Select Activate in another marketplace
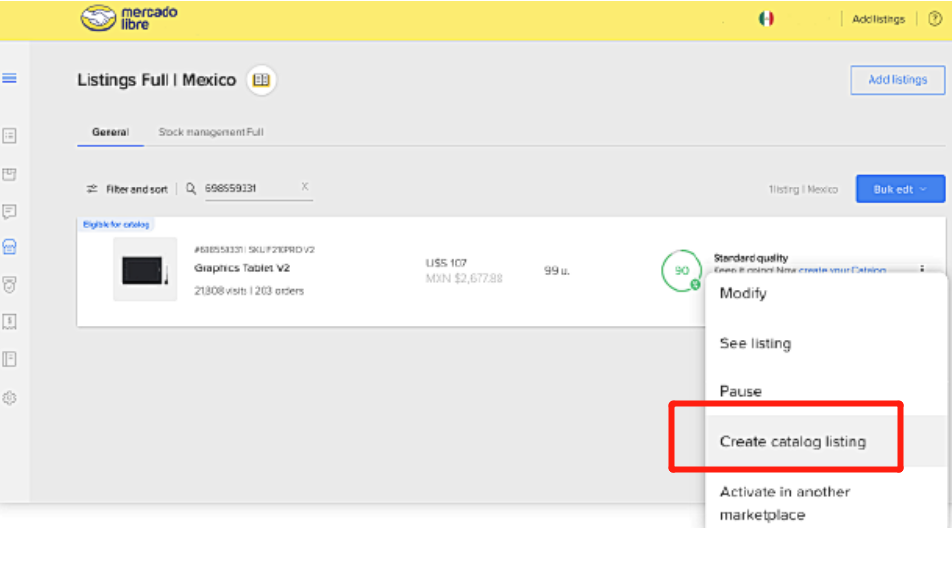Screen dimensions: 952x567 point(784,503)
